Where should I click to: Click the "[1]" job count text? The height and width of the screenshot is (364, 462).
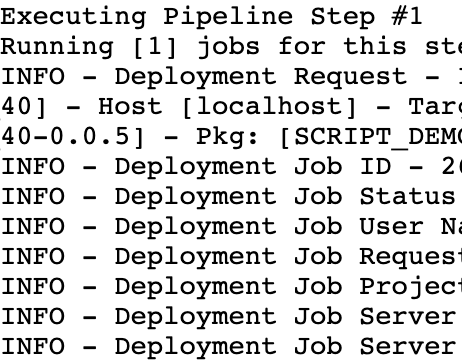155,47
